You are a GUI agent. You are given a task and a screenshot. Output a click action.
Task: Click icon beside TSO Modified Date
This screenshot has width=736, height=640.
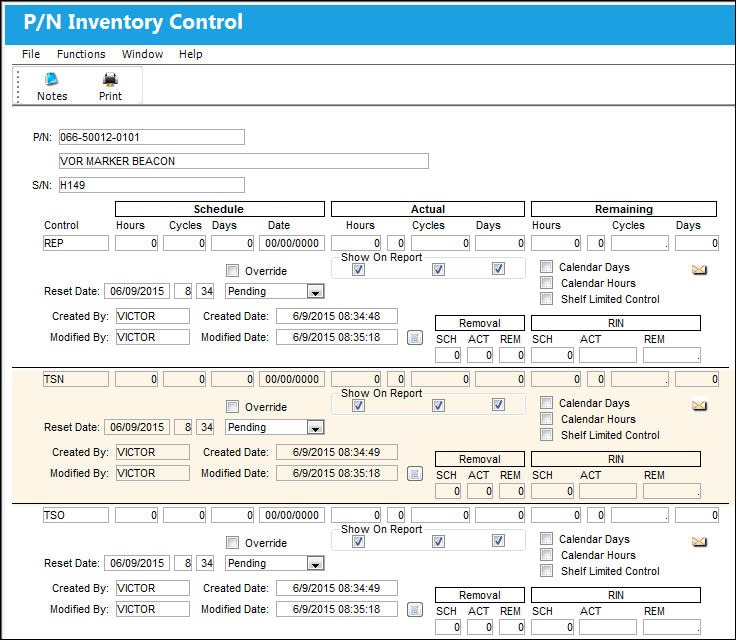pos(414,610)
